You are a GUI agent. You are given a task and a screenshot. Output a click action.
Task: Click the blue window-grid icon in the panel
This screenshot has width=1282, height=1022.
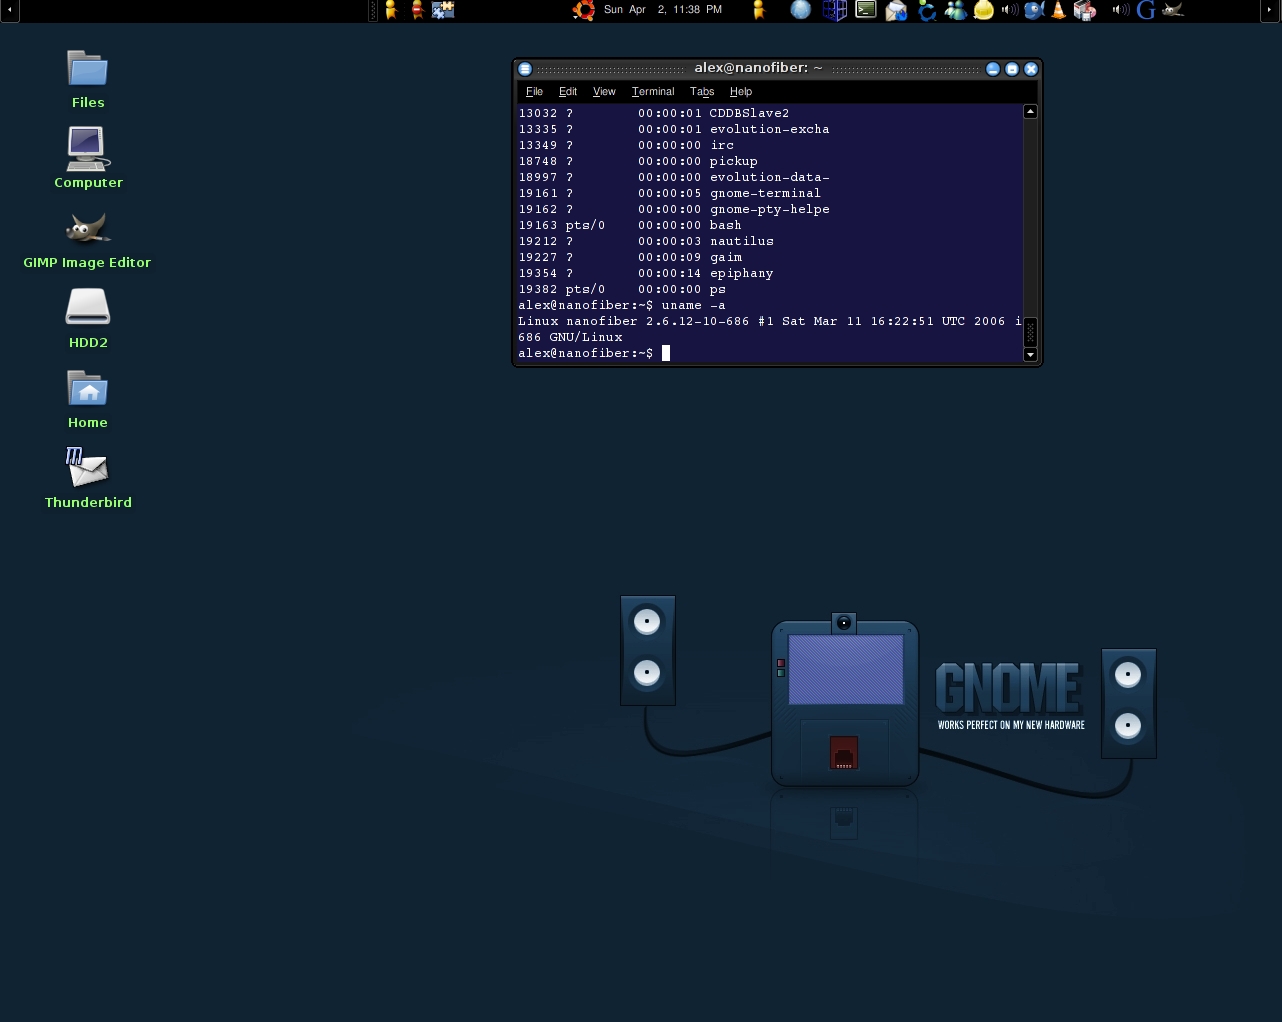(834, 10)
